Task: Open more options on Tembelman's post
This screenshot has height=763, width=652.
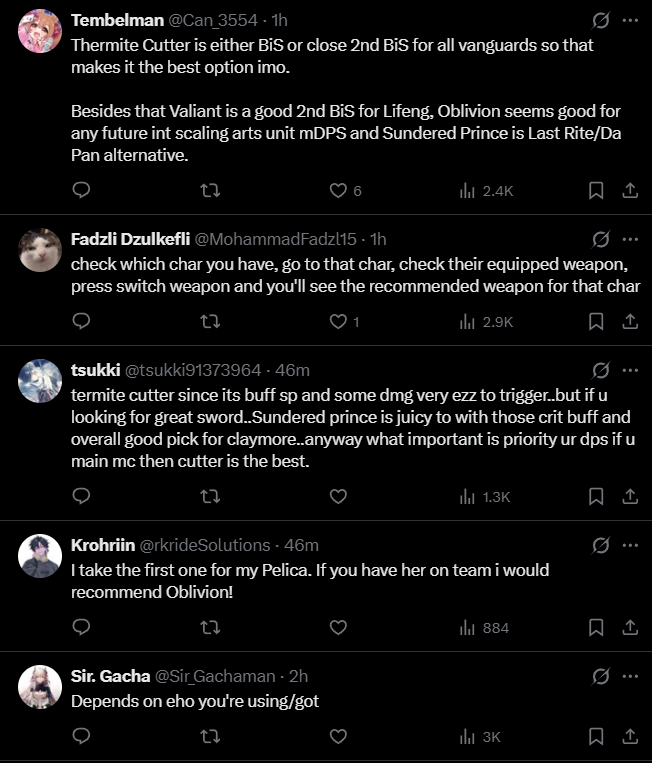Action: [x=630, y=20]
